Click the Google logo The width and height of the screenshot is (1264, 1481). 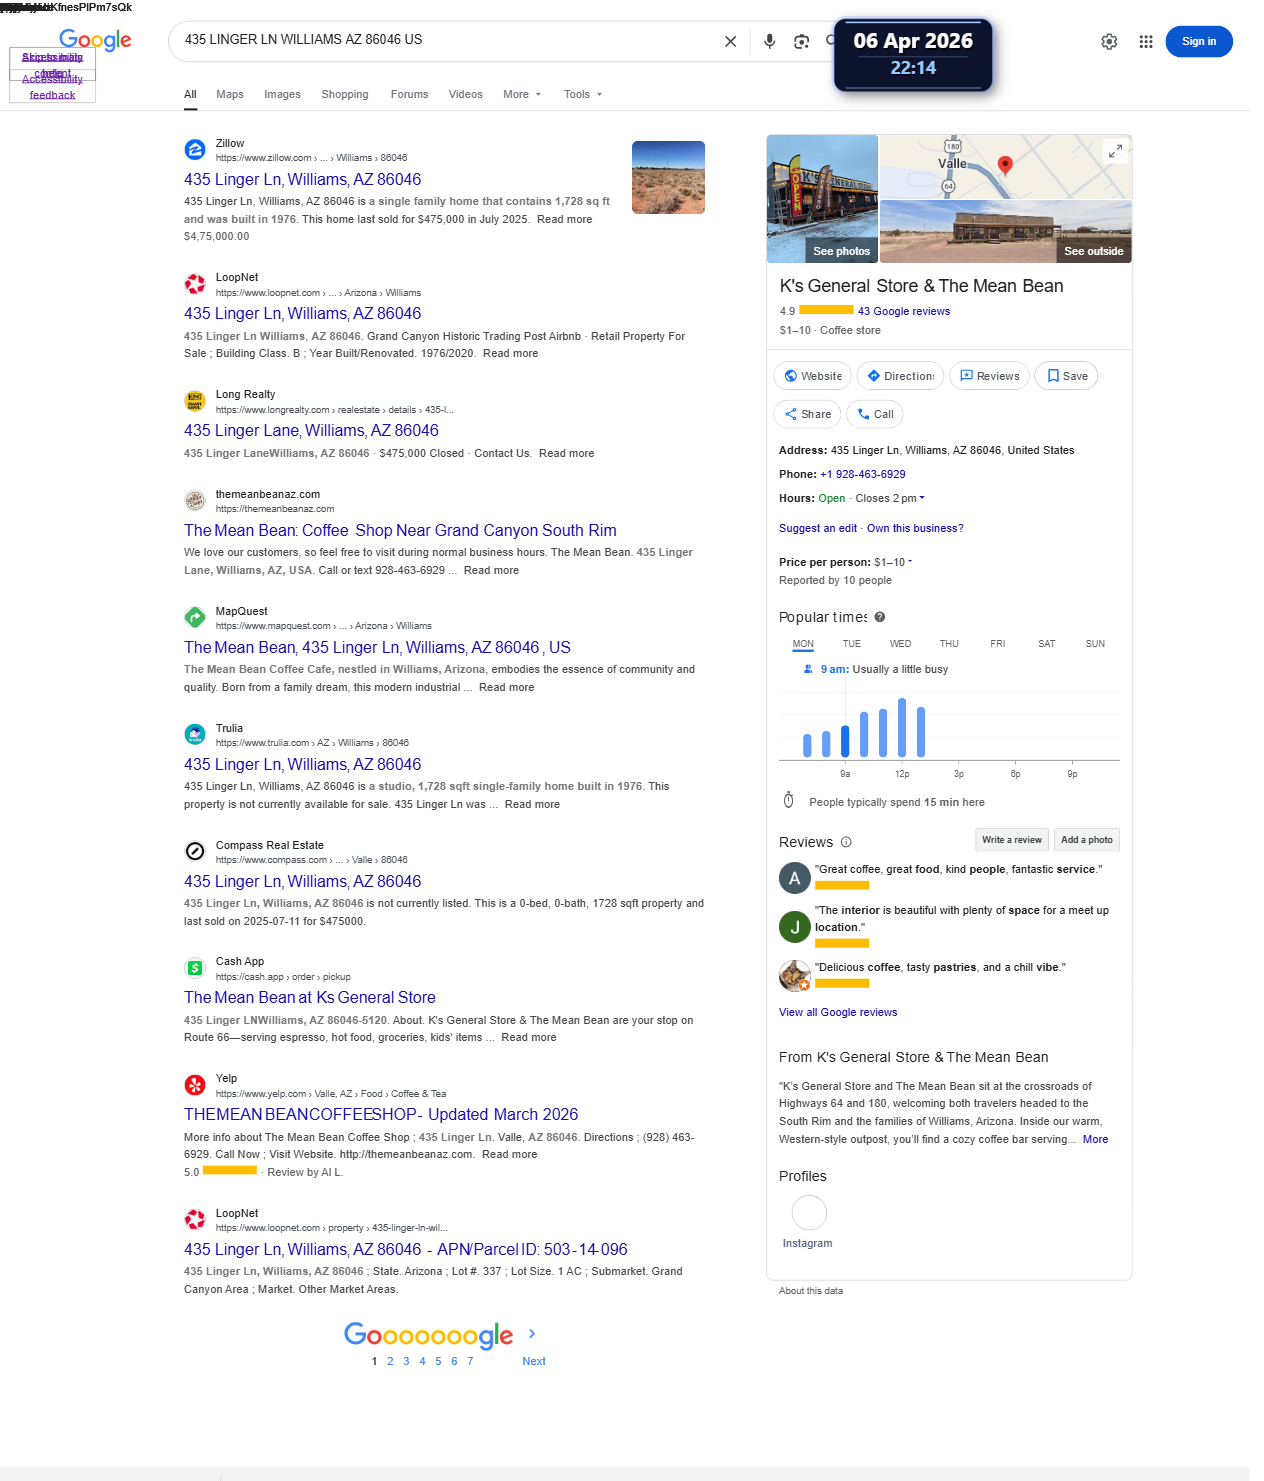click(95, 40)
